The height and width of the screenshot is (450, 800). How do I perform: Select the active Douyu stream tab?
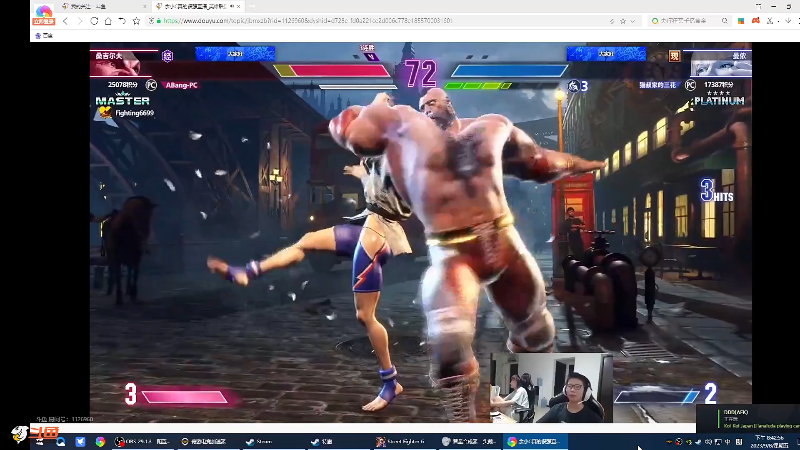(198, 7)
